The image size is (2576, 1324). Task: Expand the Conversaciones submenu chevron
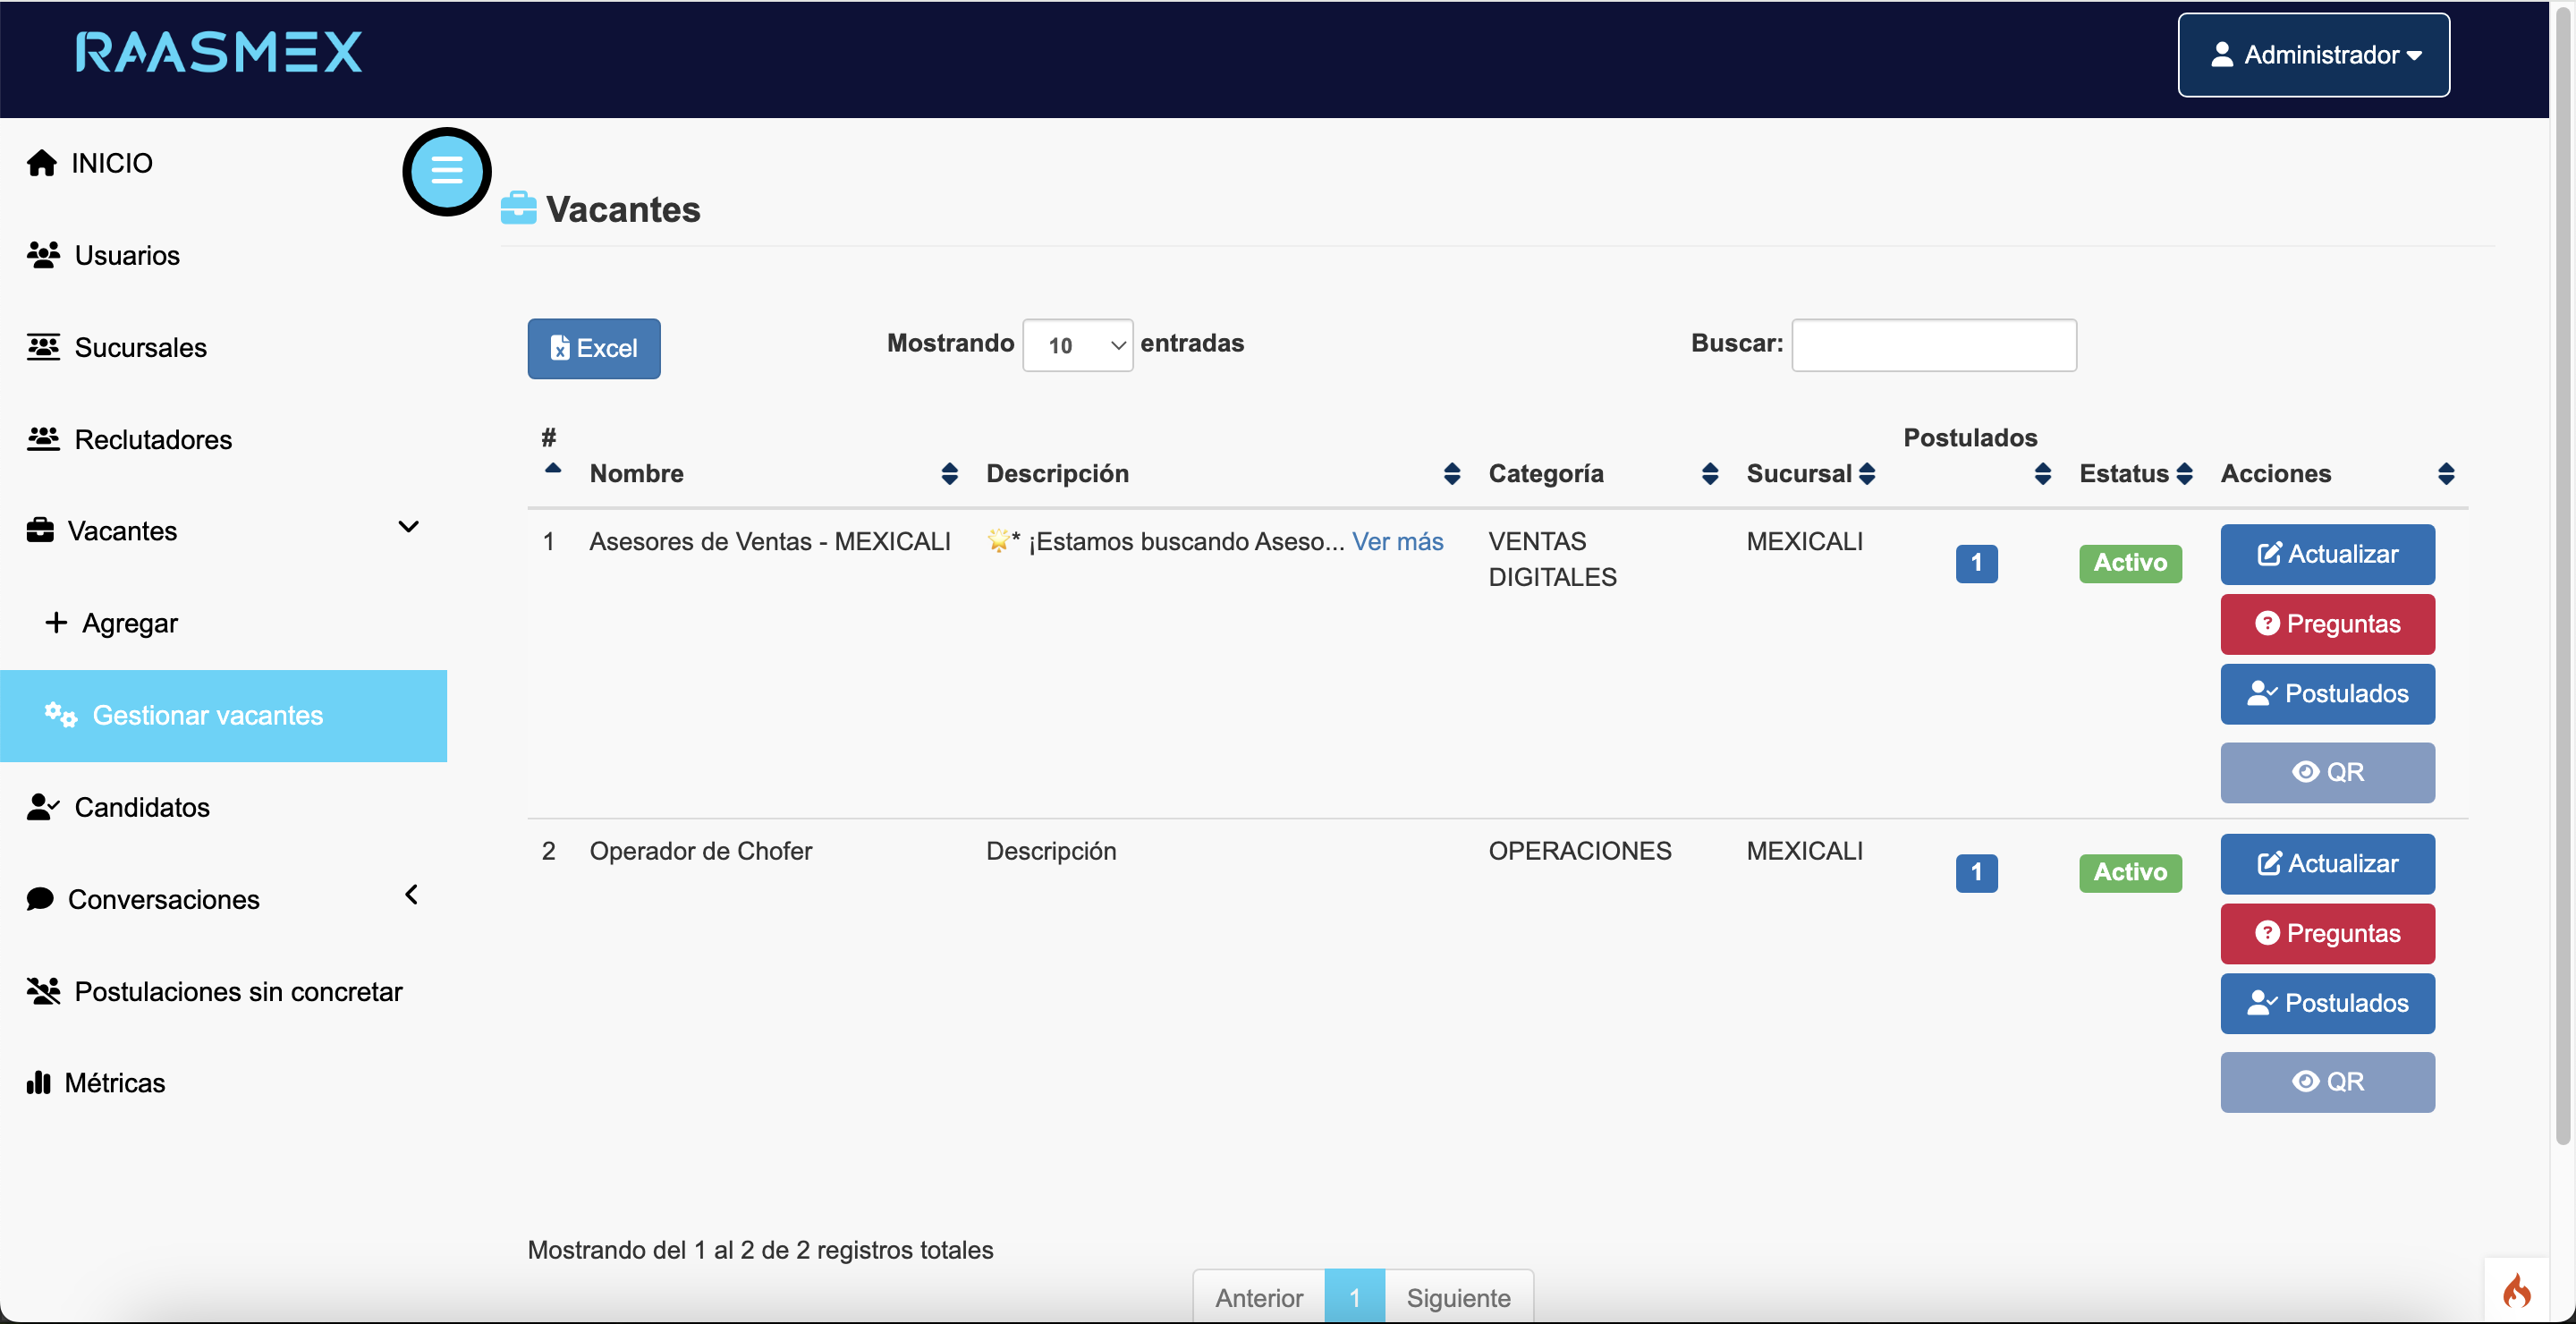coord(411,895)
